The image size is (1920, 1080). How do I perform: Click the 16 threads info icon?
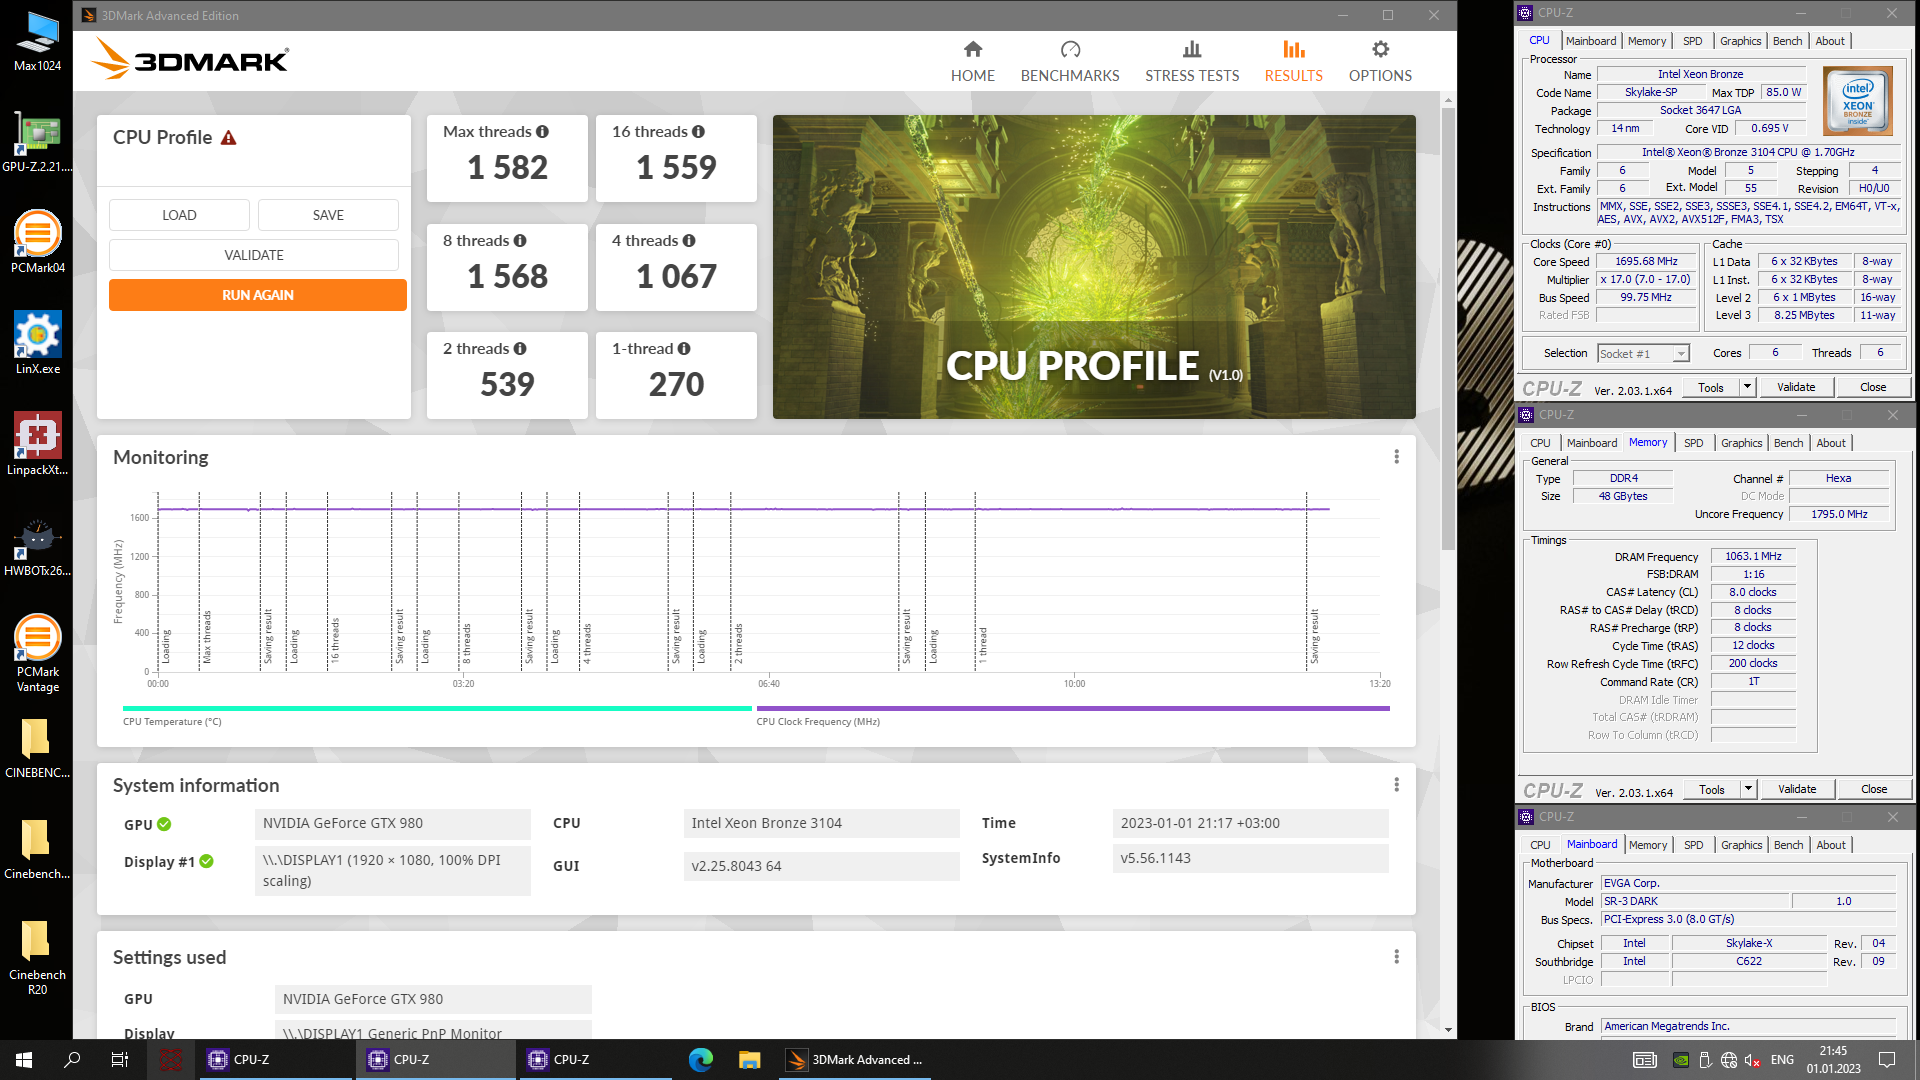(698, 132)
